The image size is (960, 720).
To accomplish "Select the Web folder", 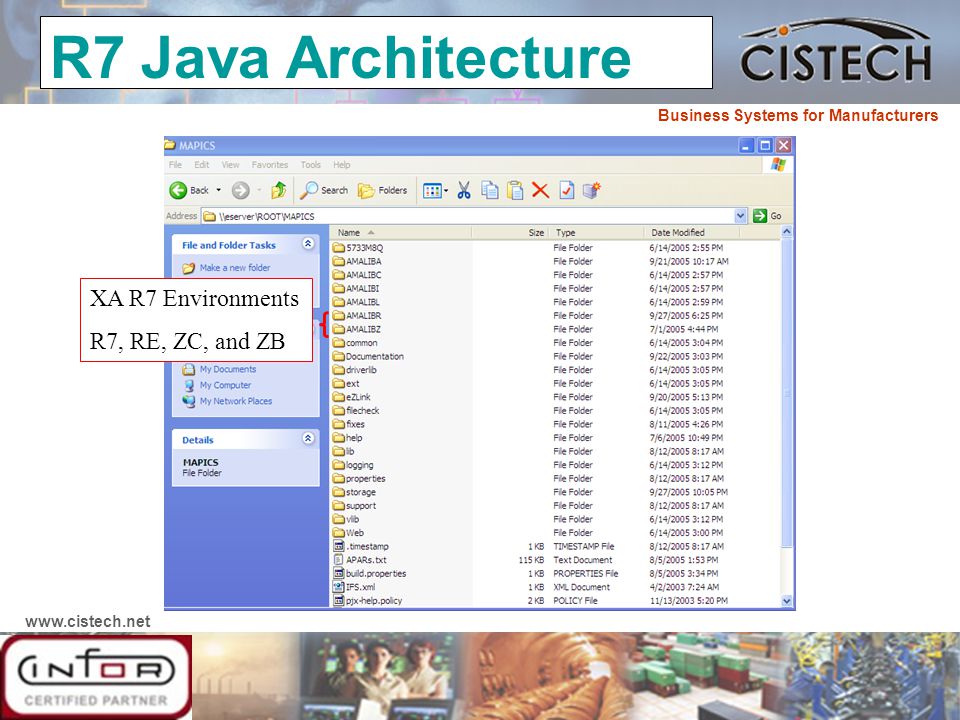I will pyautogui.click(x=348, y=533).
